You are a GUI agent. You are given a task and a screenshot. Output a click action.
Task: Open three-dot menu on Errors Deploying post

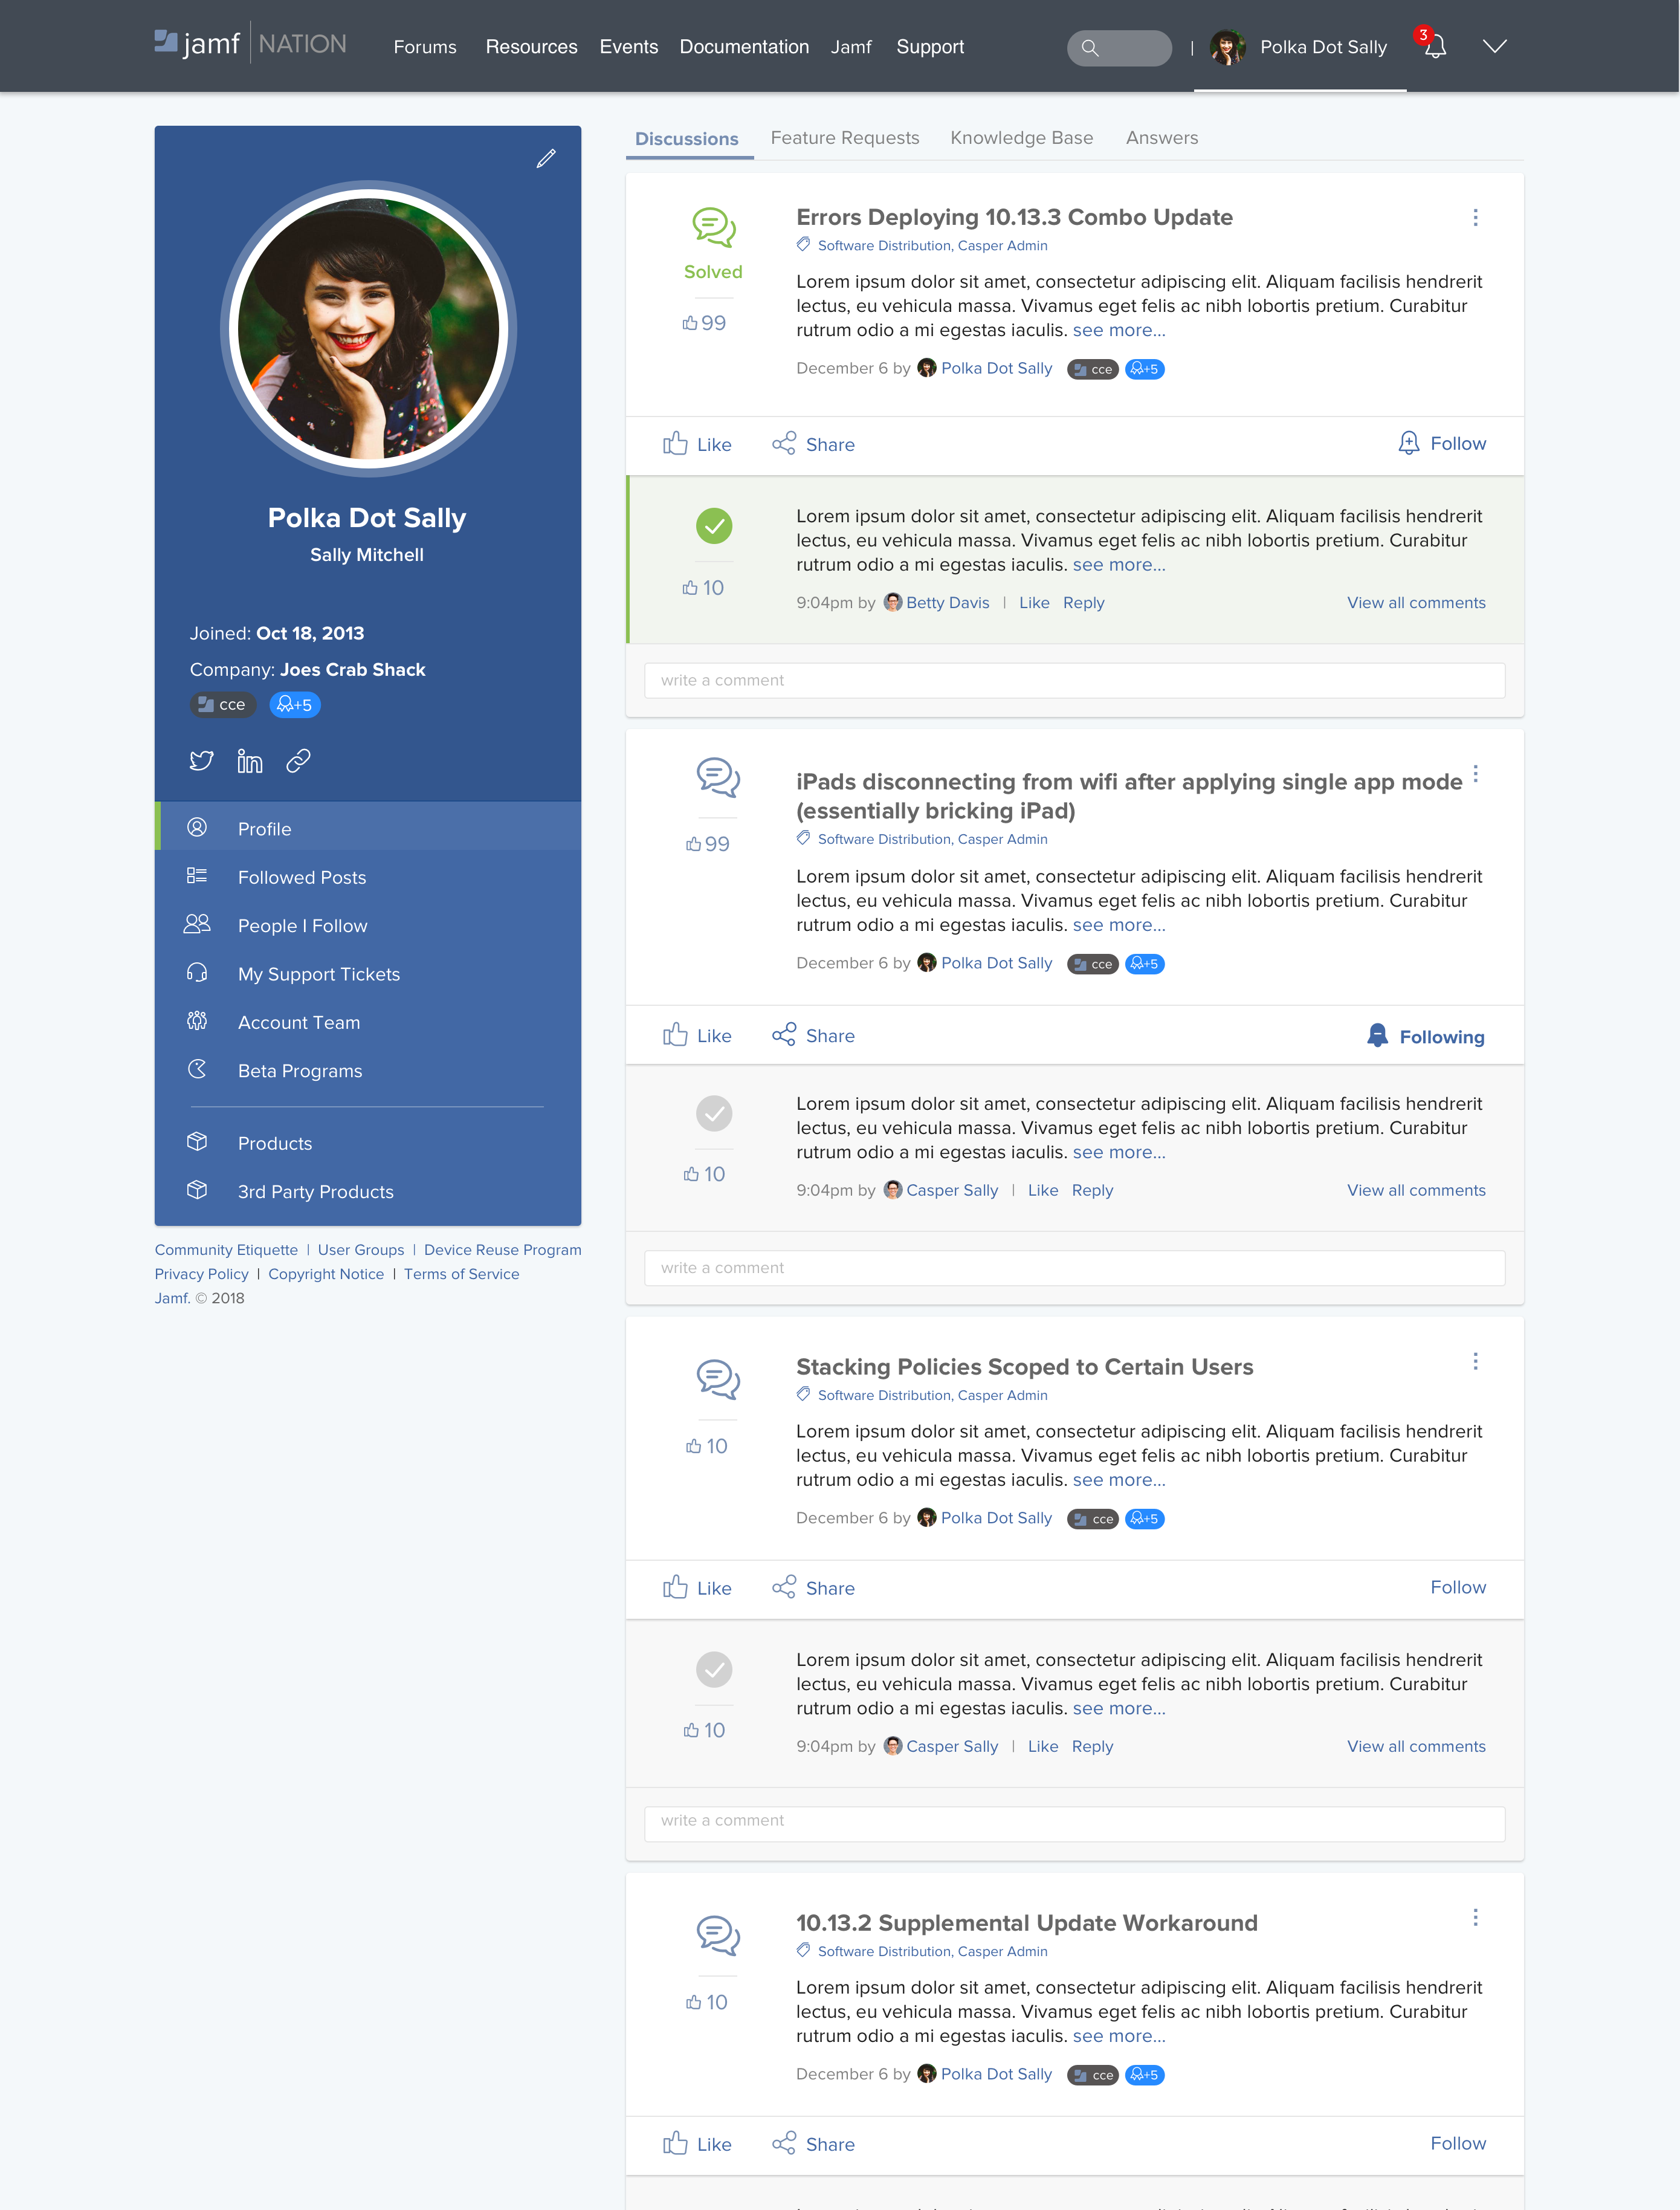(x=1475, y=218)
